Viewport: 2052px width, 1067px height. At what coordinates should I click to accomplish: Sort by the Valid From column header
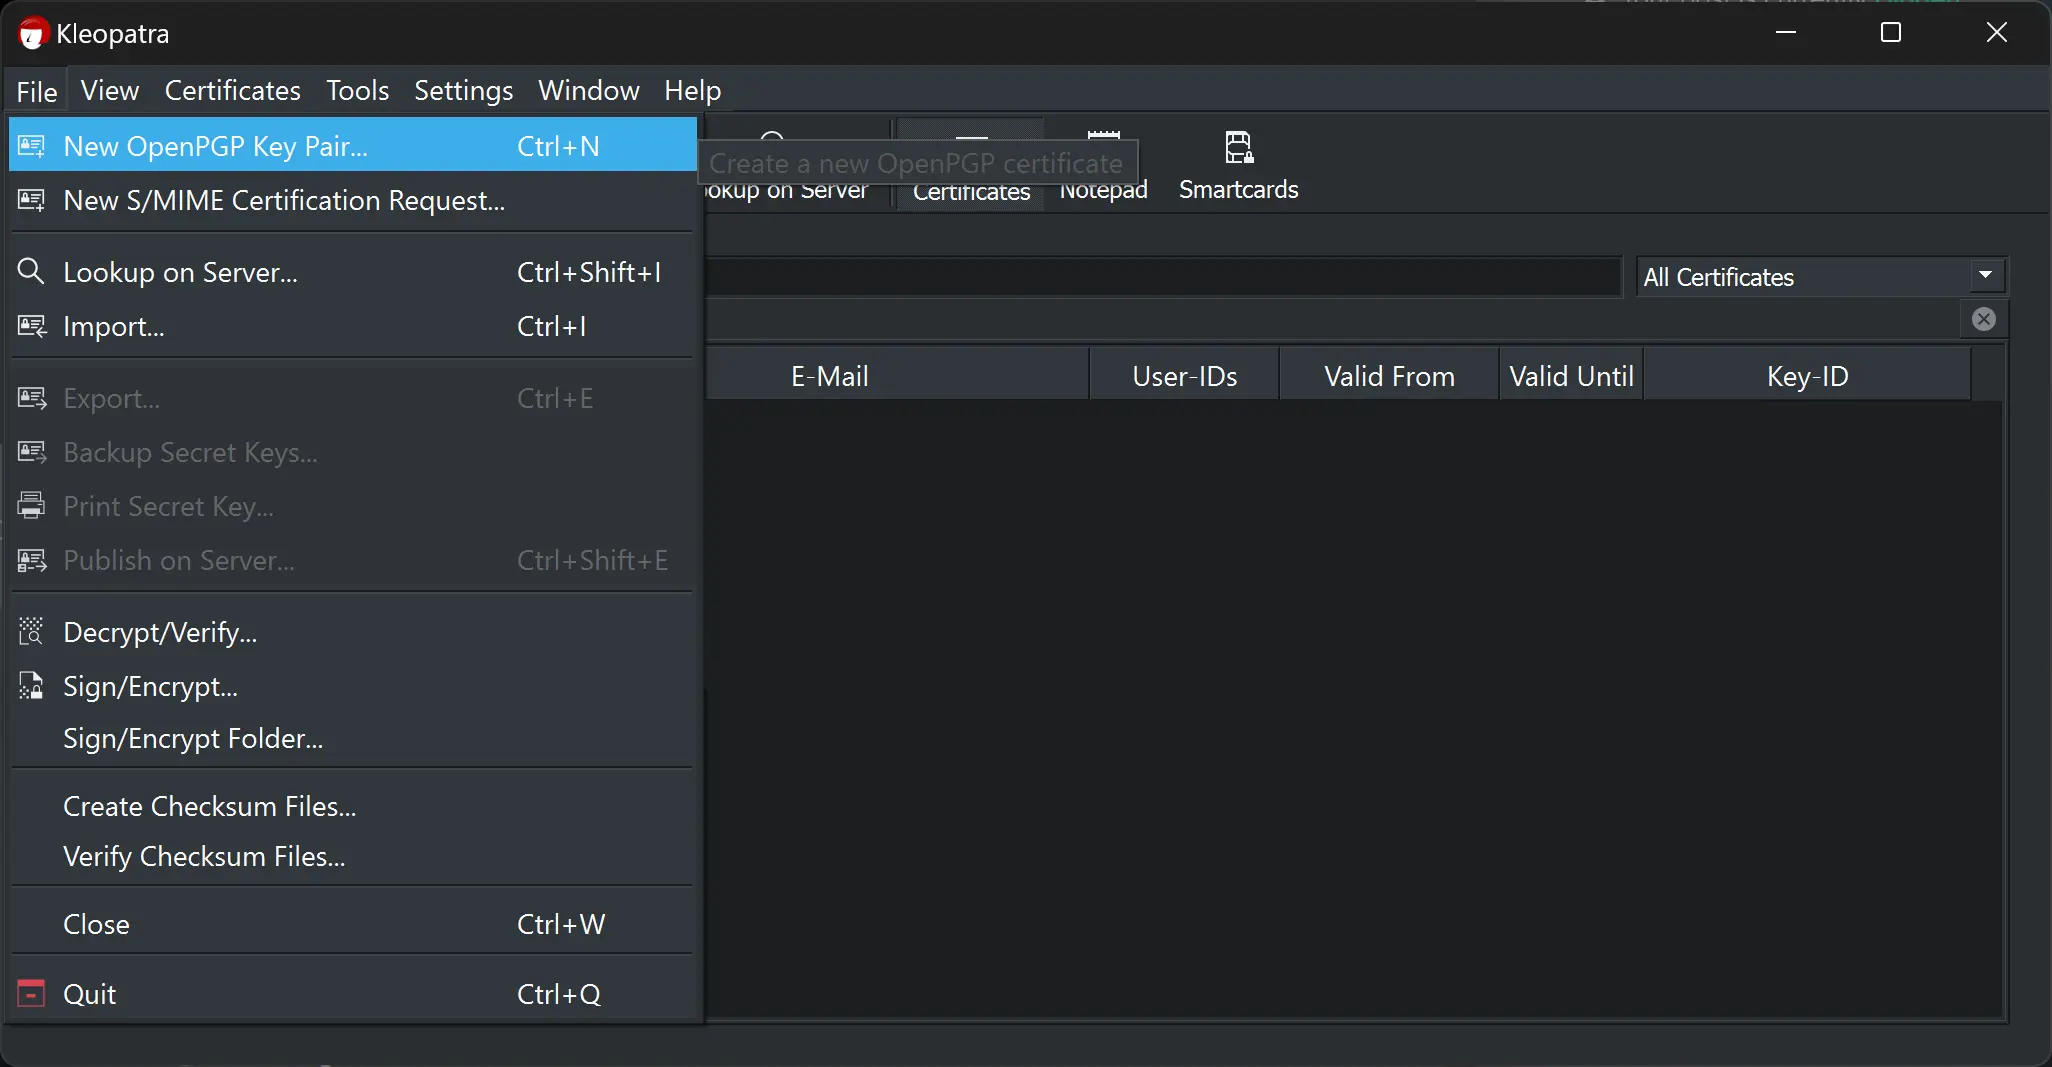coord(1389,376)
